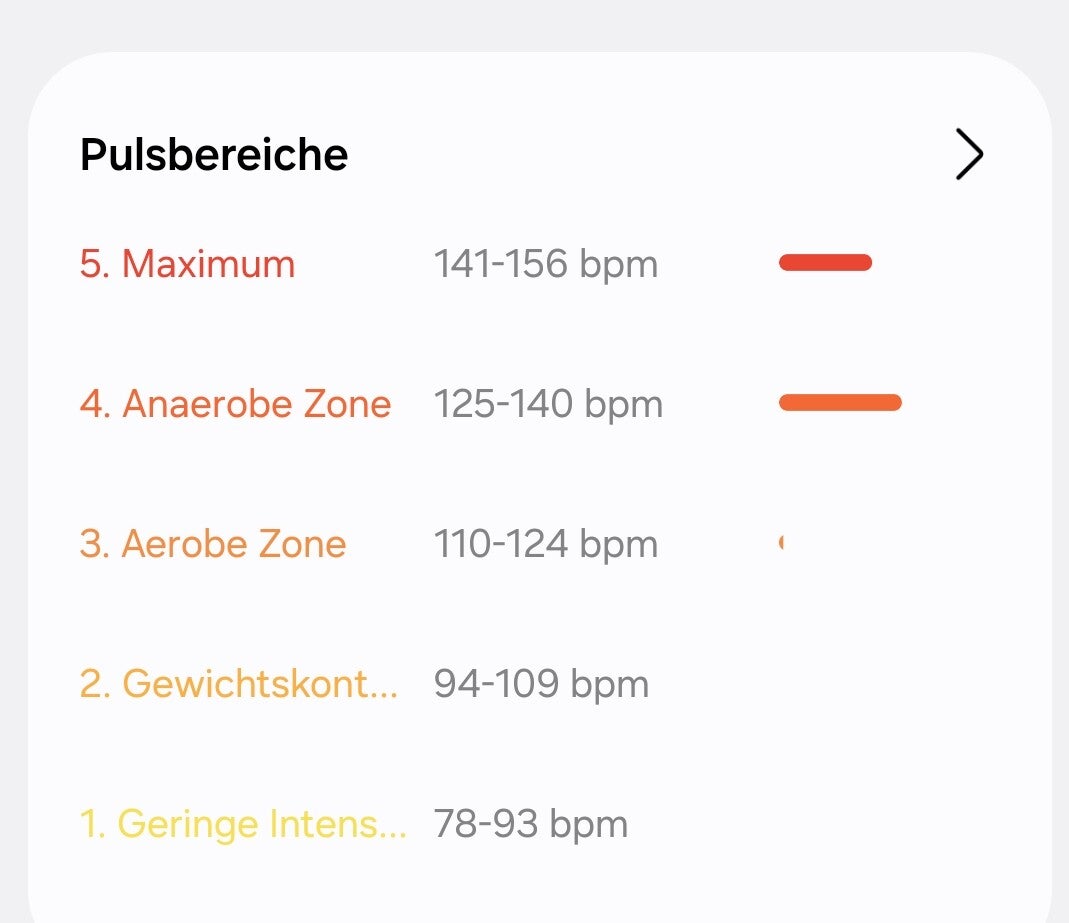Open heart rate zones details chevron
This screenshot has height=923, width=1069.
tap(969, 155)
